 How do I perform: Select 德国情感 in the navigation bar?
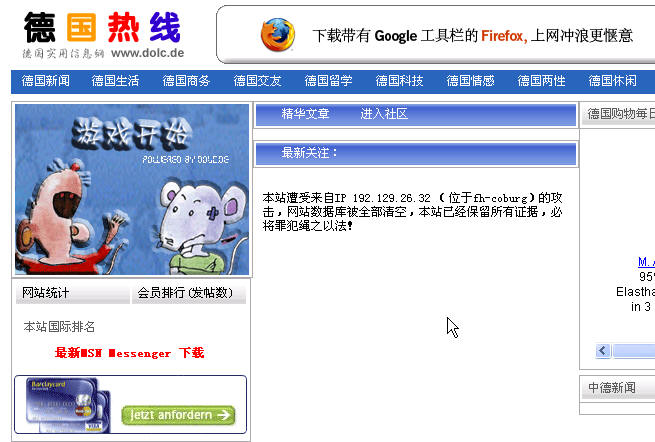pyautogui.click(x=470, y=81)
